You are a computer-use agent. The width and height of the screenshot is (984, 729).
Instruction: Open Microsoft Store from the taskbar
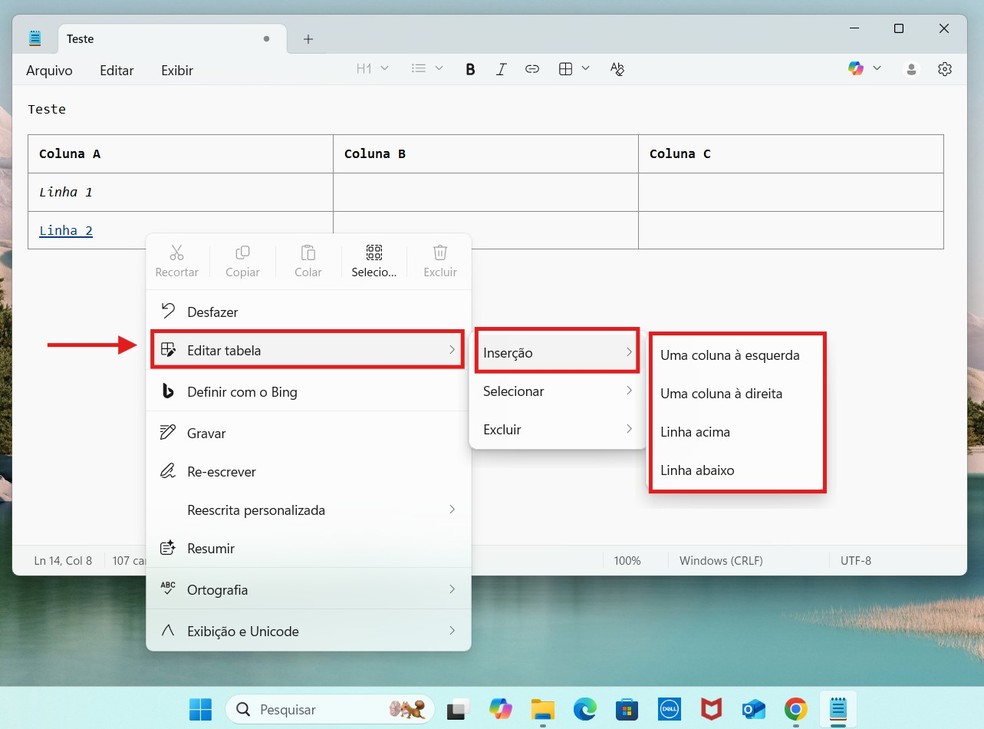627,710
